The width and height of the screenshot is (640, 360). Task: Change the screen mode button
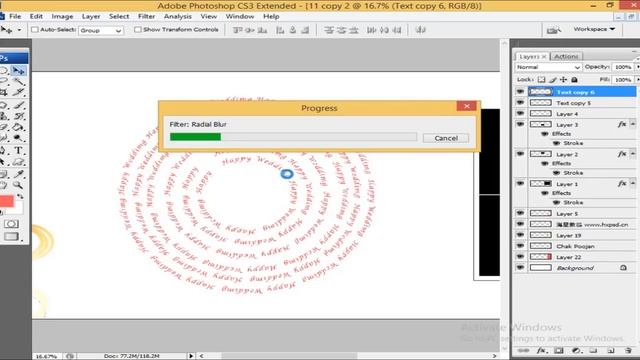point(11,237)
